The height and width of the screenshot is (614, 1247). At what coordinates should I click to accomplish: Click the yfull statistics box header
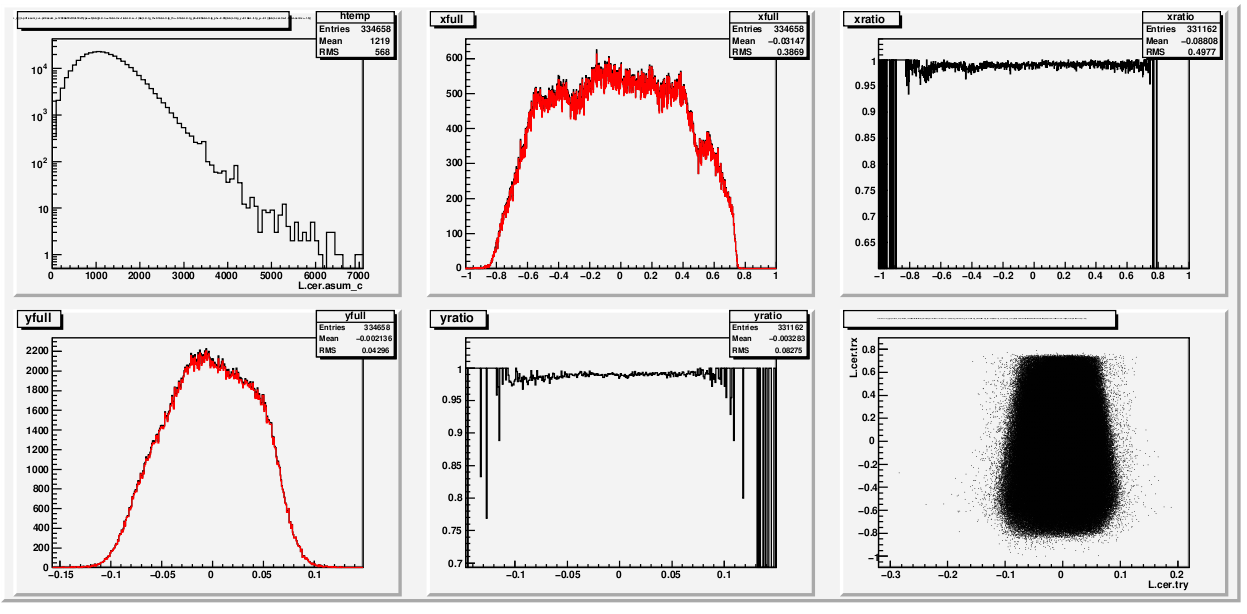[x=356, y=316]
